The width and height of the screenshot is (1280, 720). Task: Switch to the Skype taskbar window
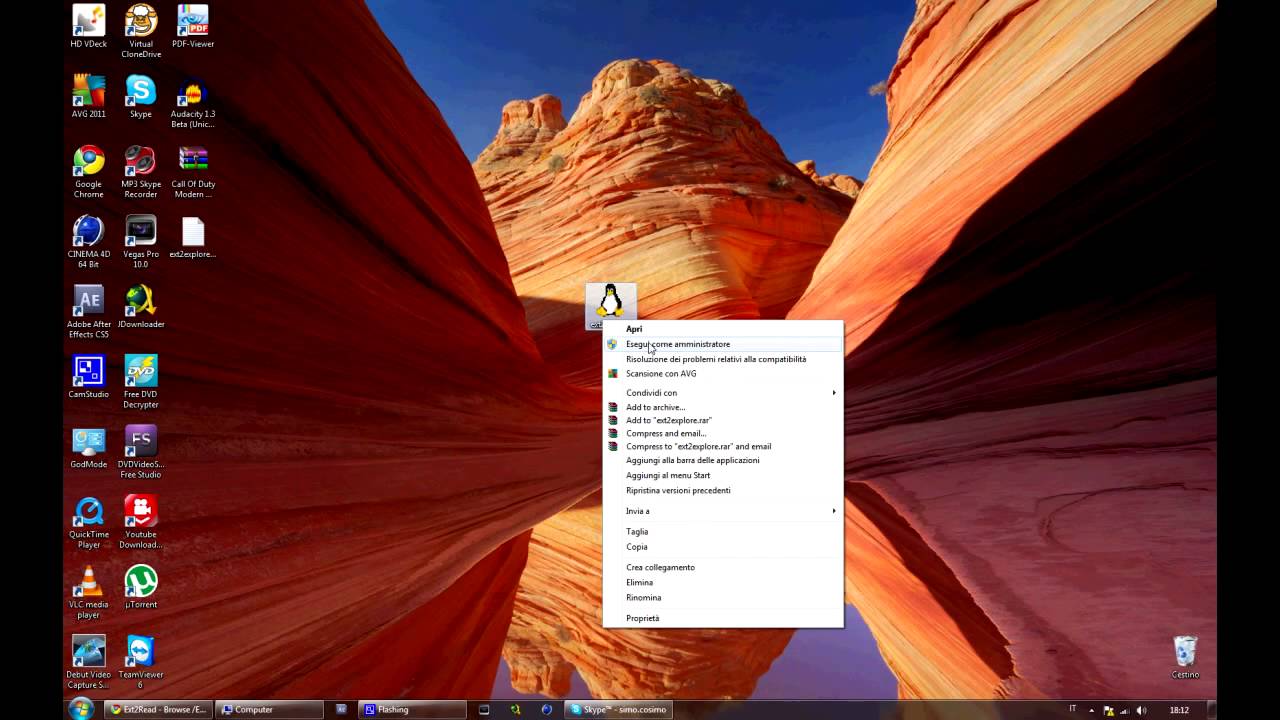point(617,710)
